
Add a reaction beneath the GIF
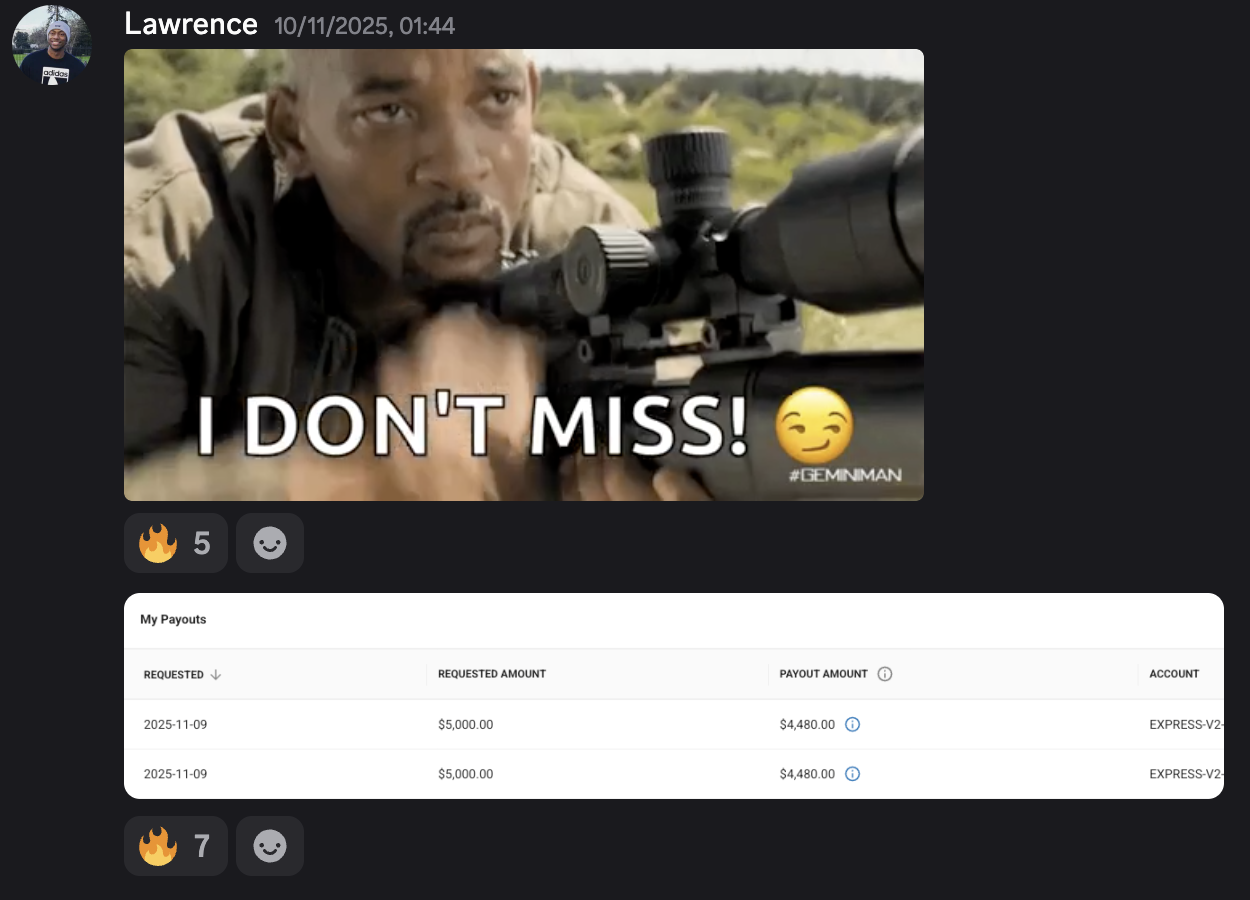click(x=270, y=543)
